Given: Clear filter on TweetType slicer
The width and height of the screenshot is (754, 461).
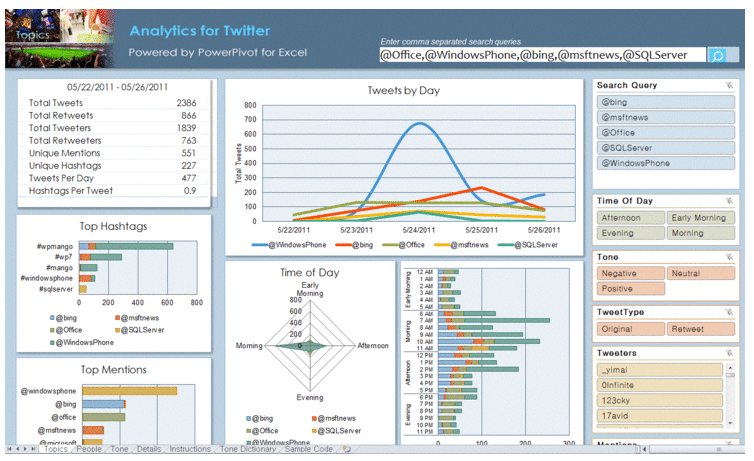Looking at the screenshot, I should 729,312.
